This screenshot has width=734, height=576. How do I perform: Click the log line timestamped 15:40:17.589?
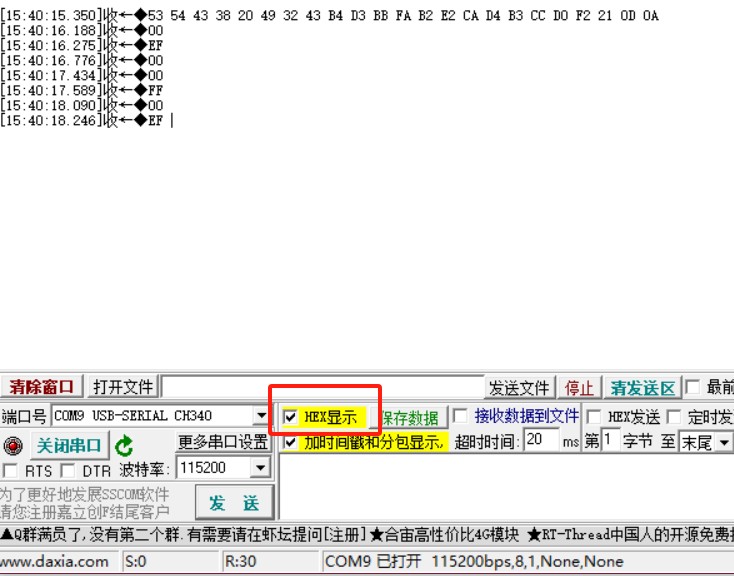click(x=81, y=90)
